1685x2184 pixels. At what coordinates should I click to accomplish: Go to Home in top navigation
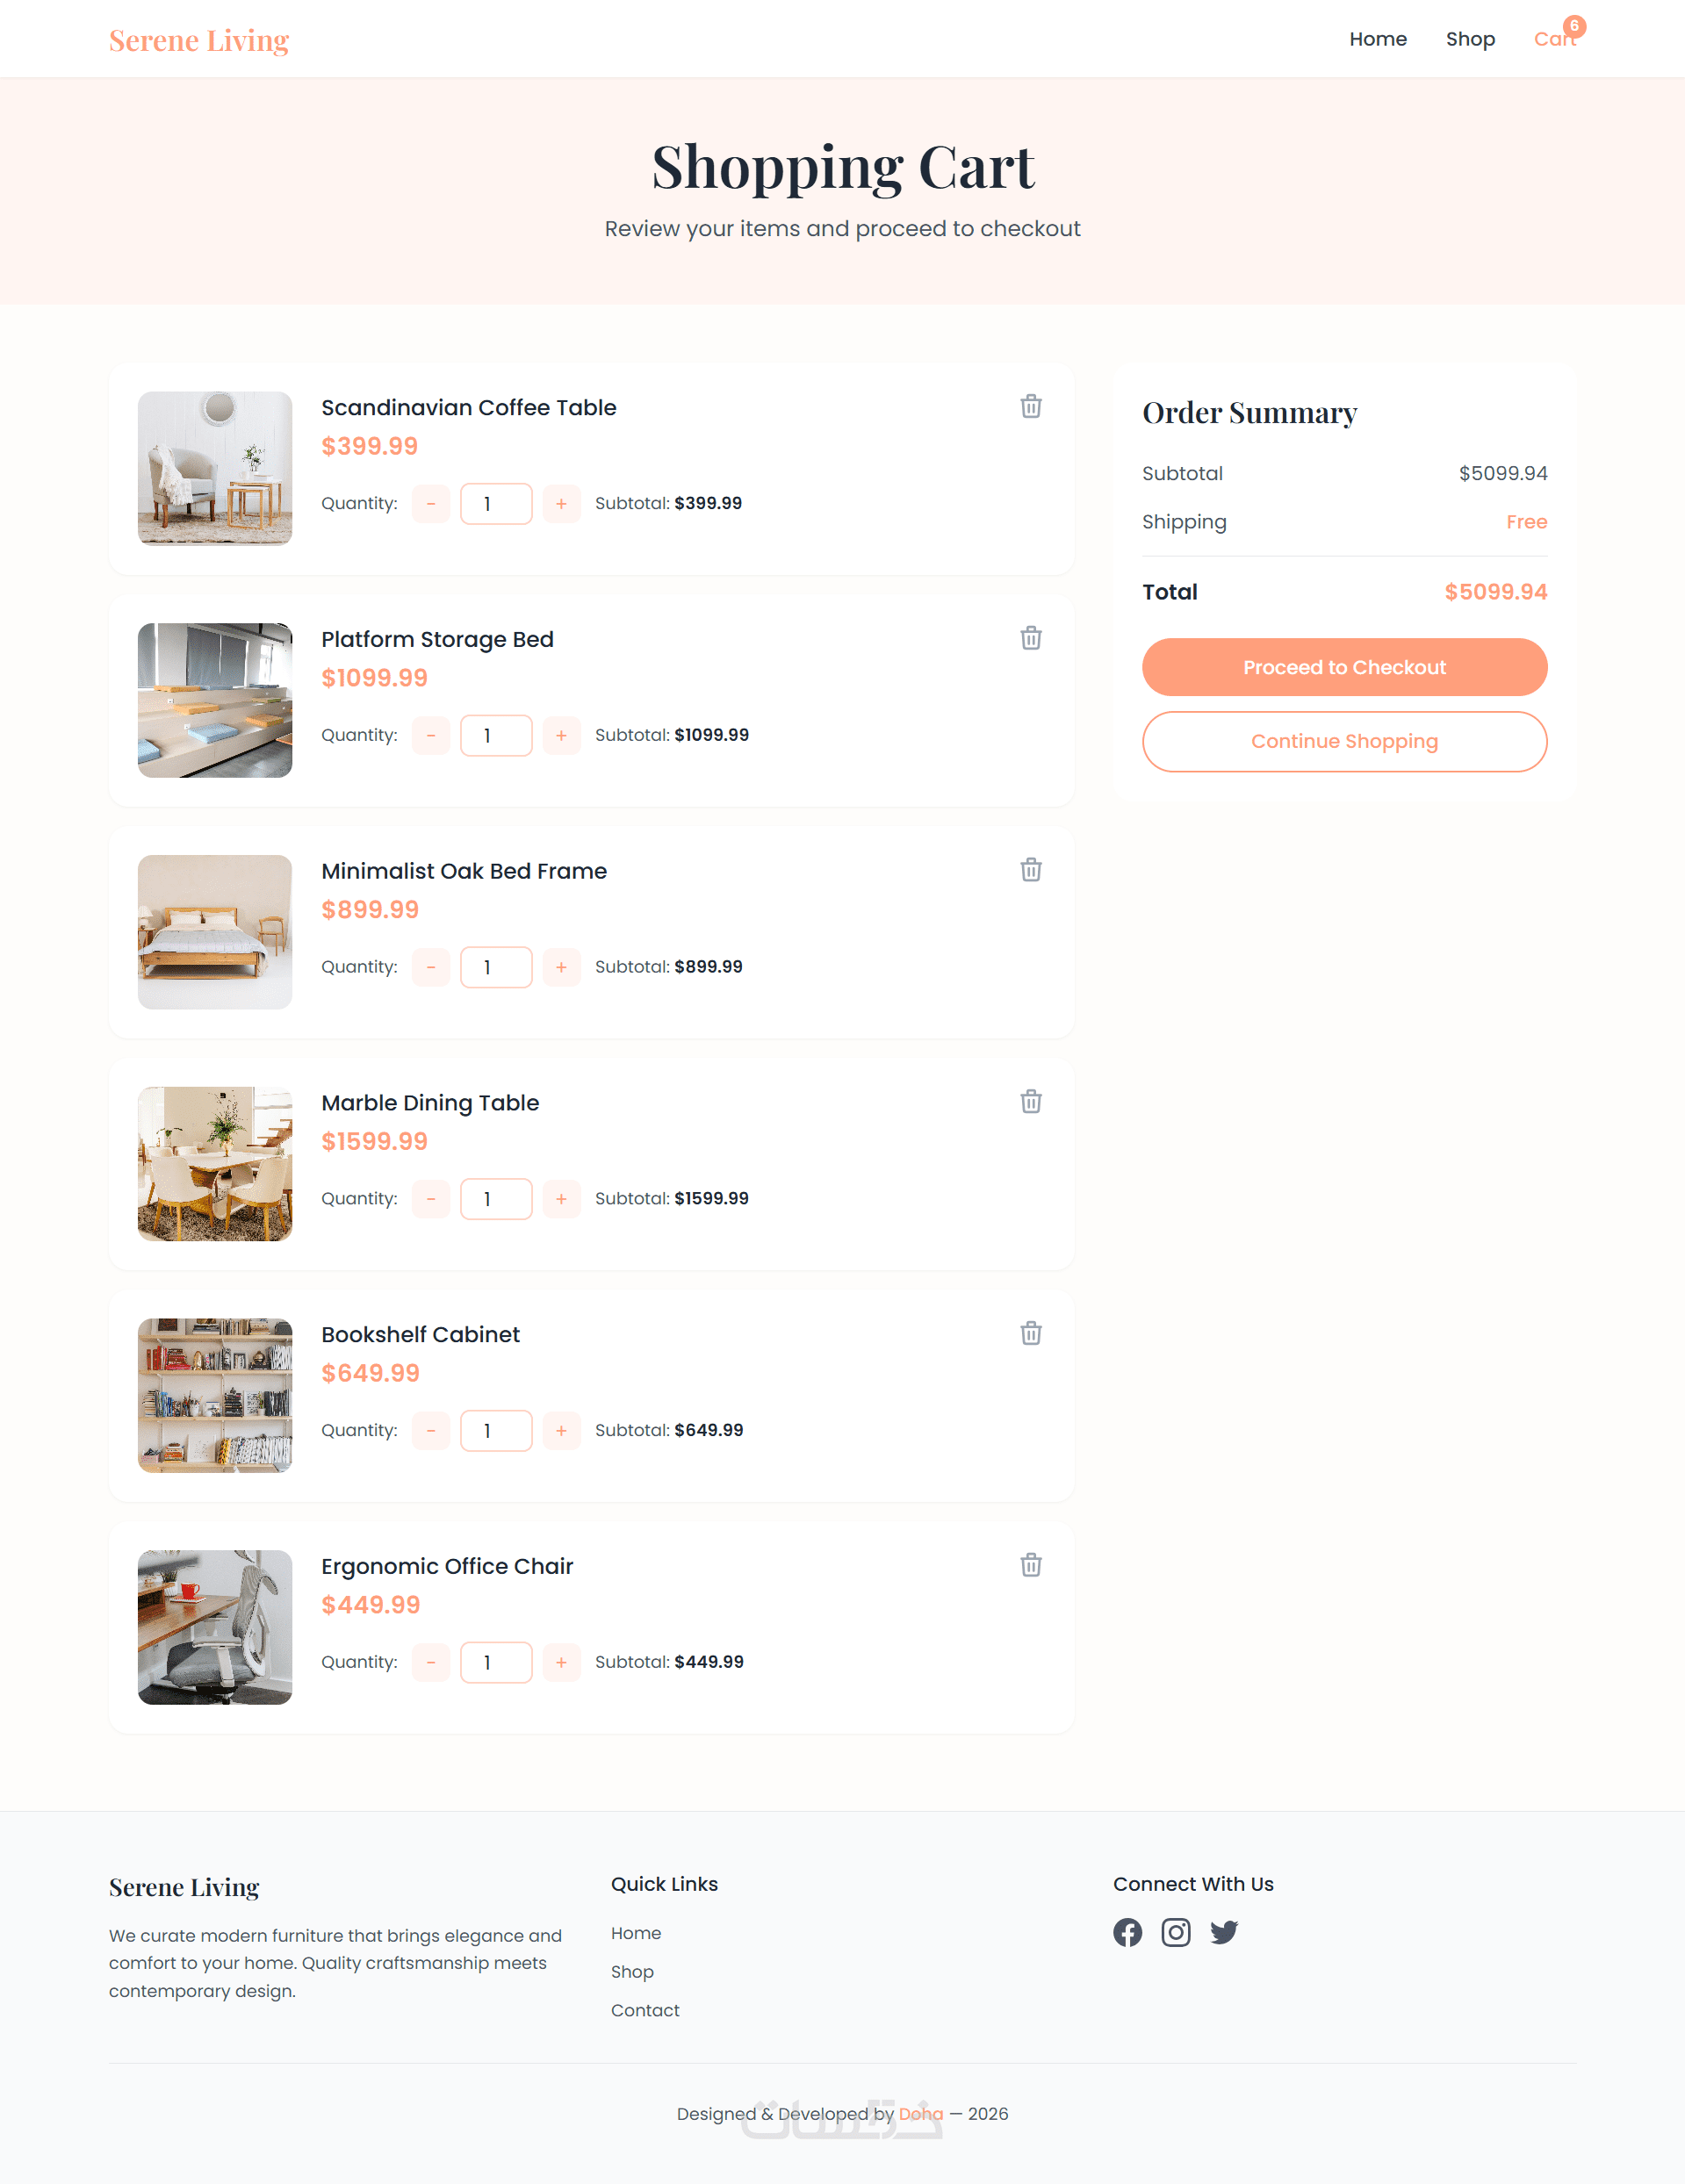(1378, 39)
